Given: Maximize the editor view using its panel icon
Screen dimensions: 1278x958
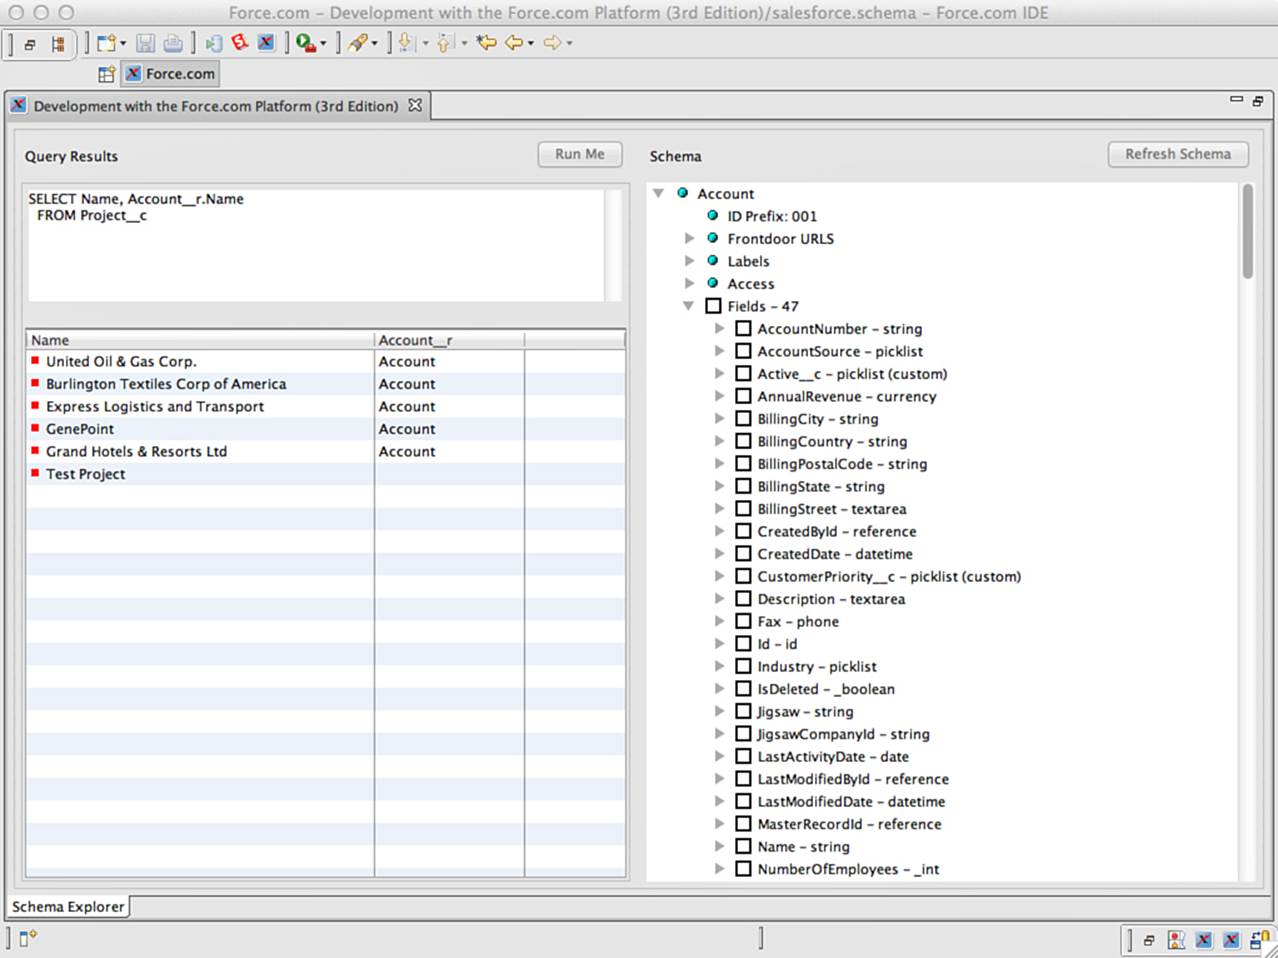Looking at the screenshot, I should click(x=1257, y=101).
